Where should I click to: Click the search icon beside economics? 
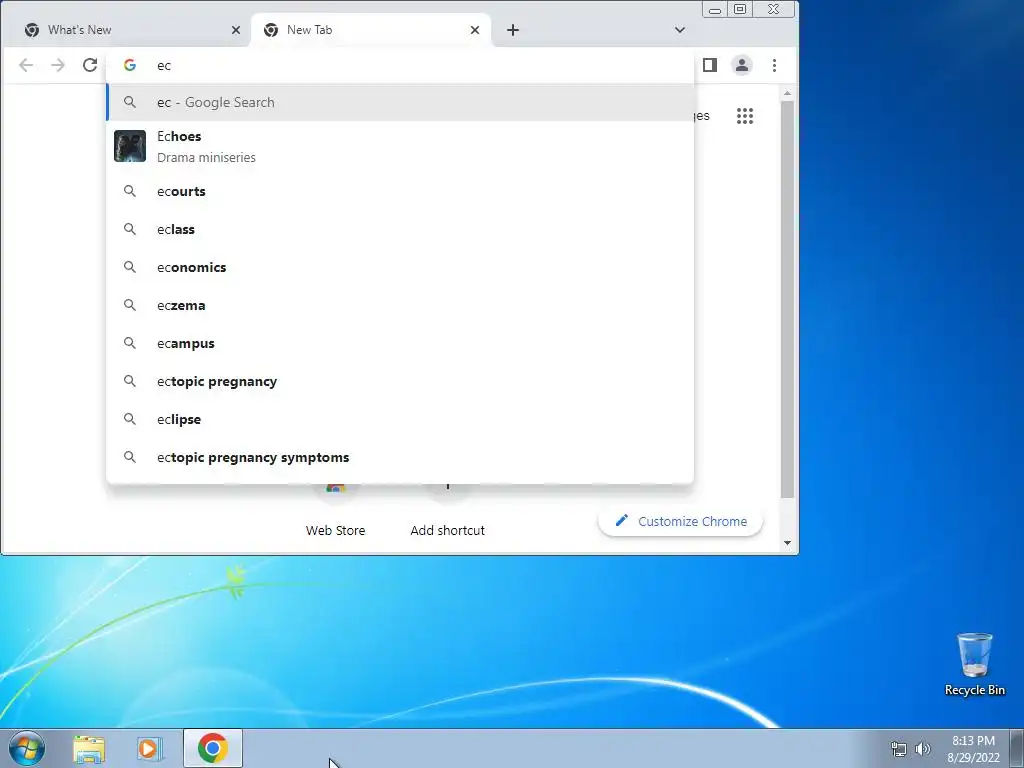pos(130,267)
